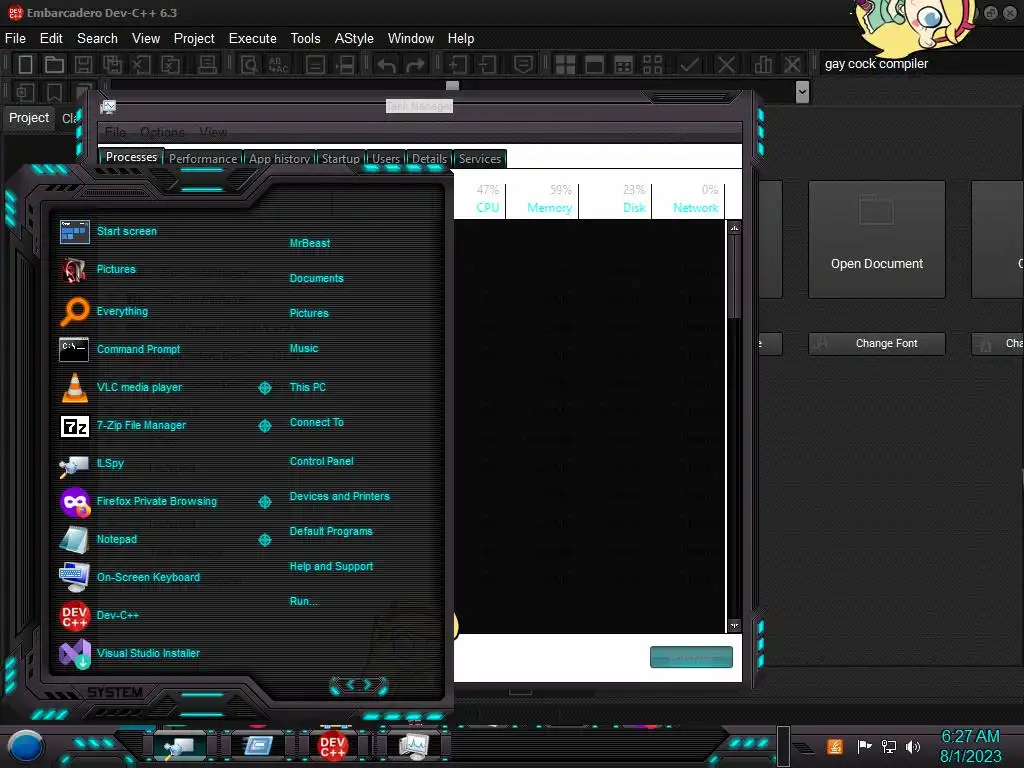Expand VLC media player jump list arrow
1024x768 pixels.
pyautogui.click(x=264, y=388)
